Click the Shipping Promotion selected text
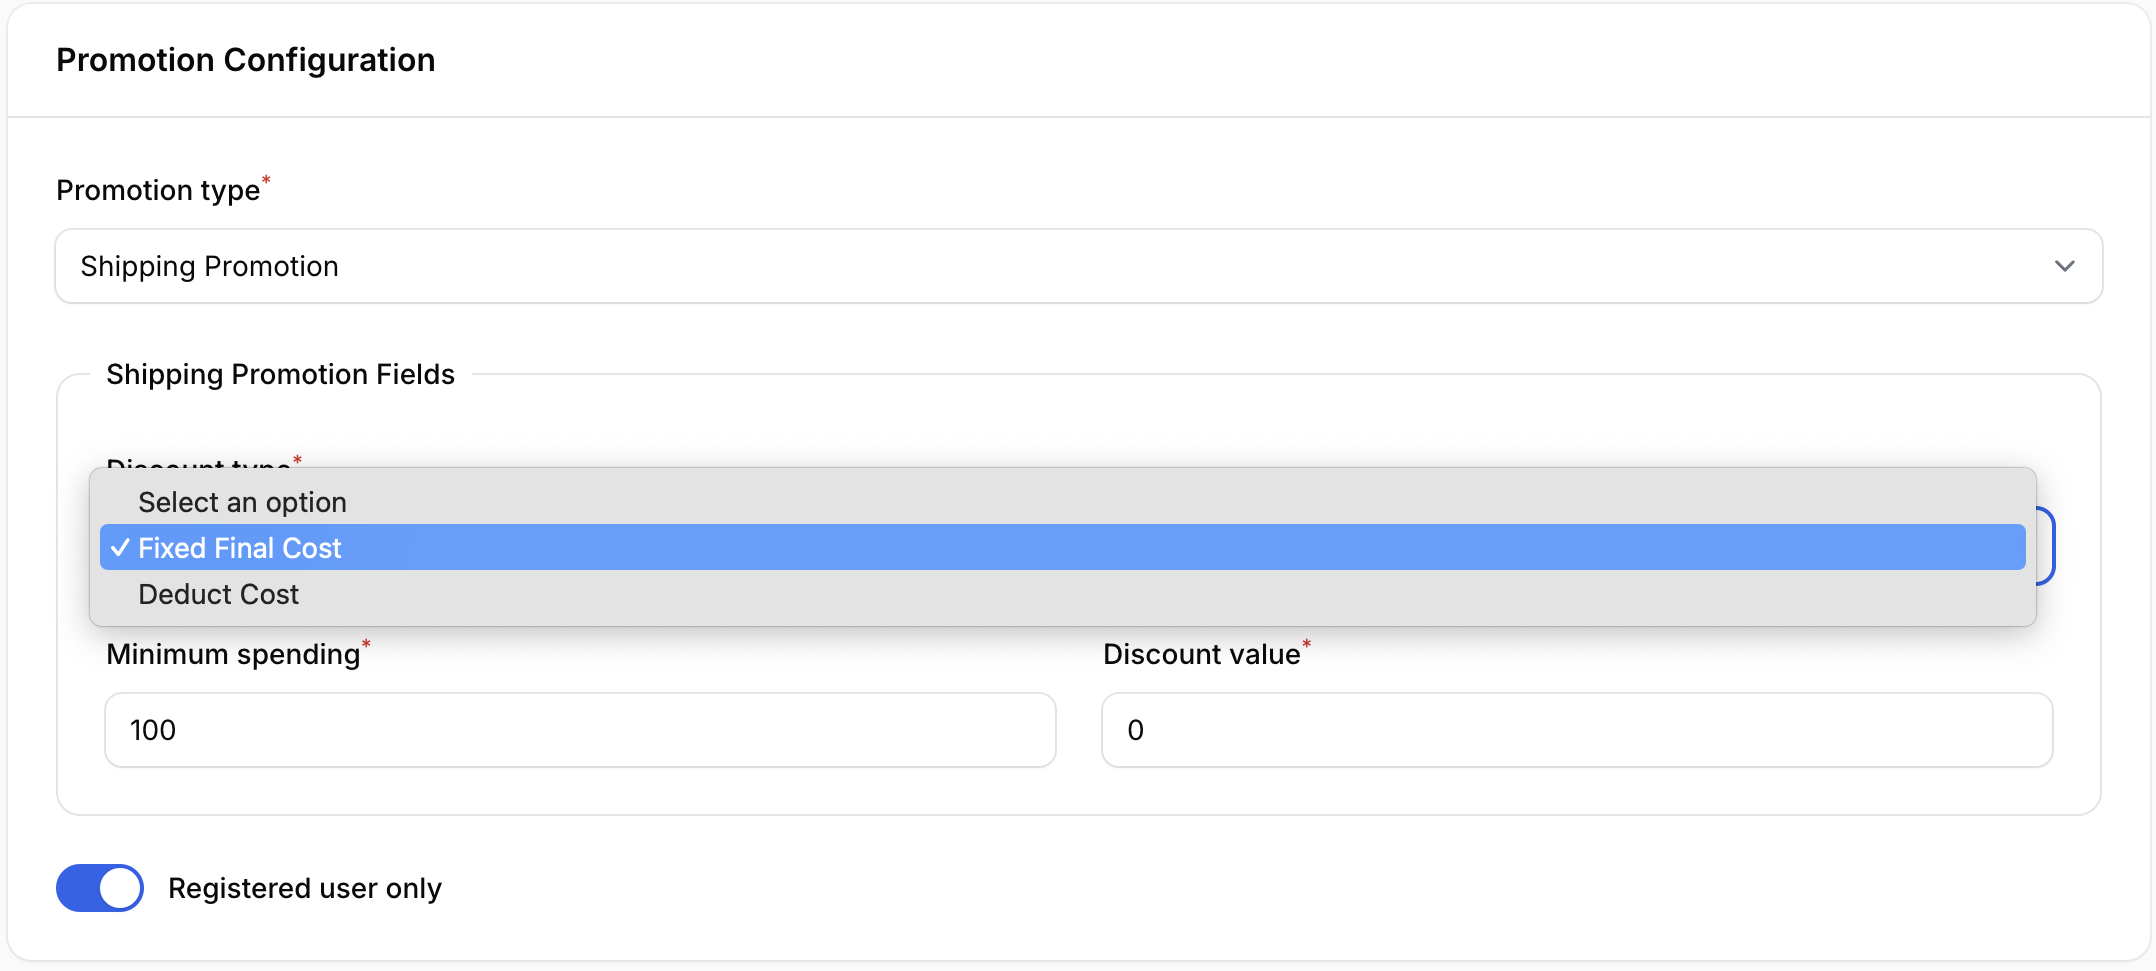 tap(209, 266)
